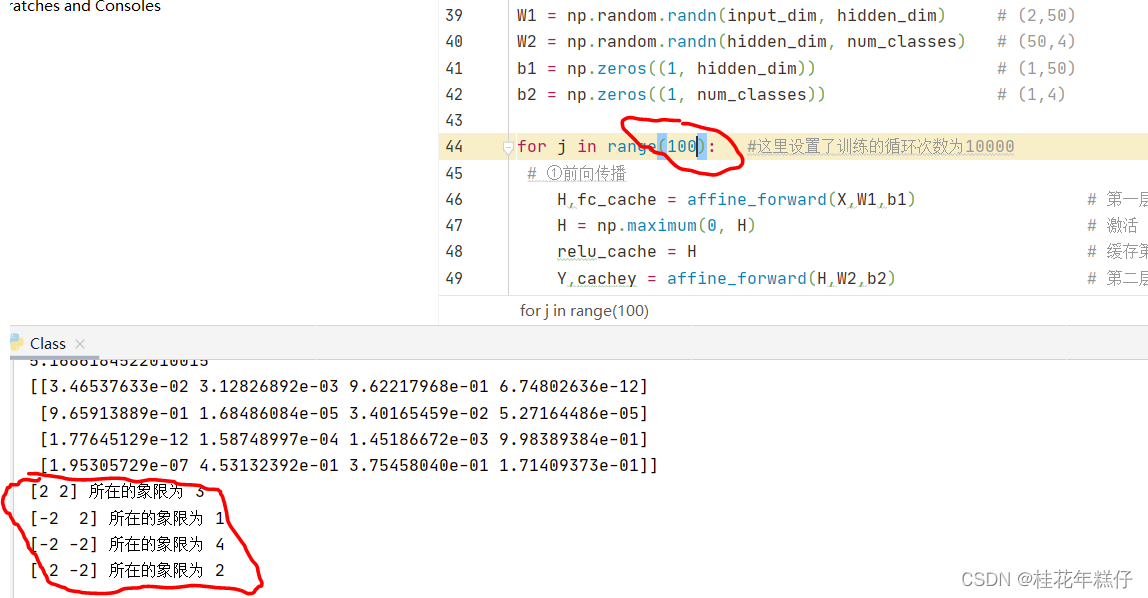The width and height of the screenshot is (1148, 598).
Task: Click b2 assignment on line 42
Action: point(671,94)
